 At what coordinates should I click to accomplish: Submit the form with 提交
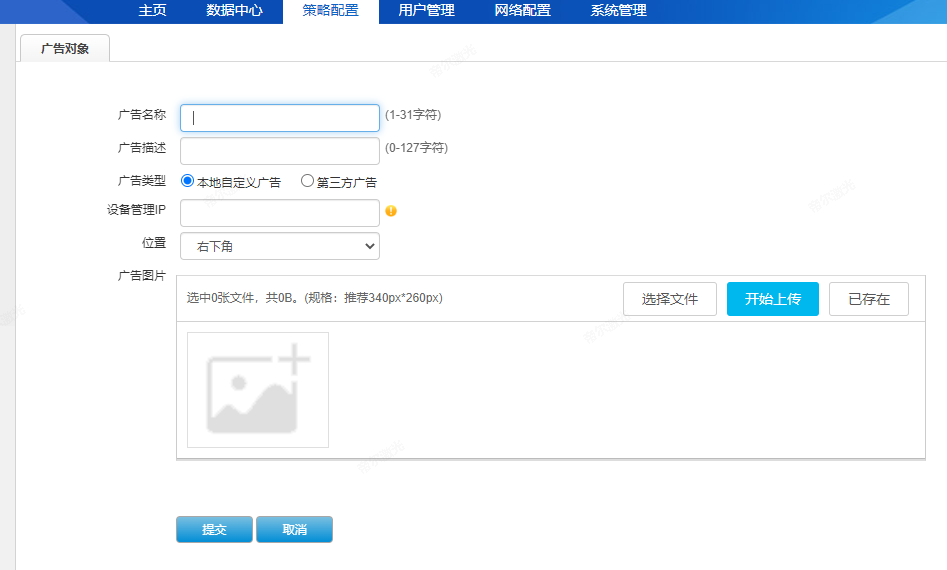214,530
